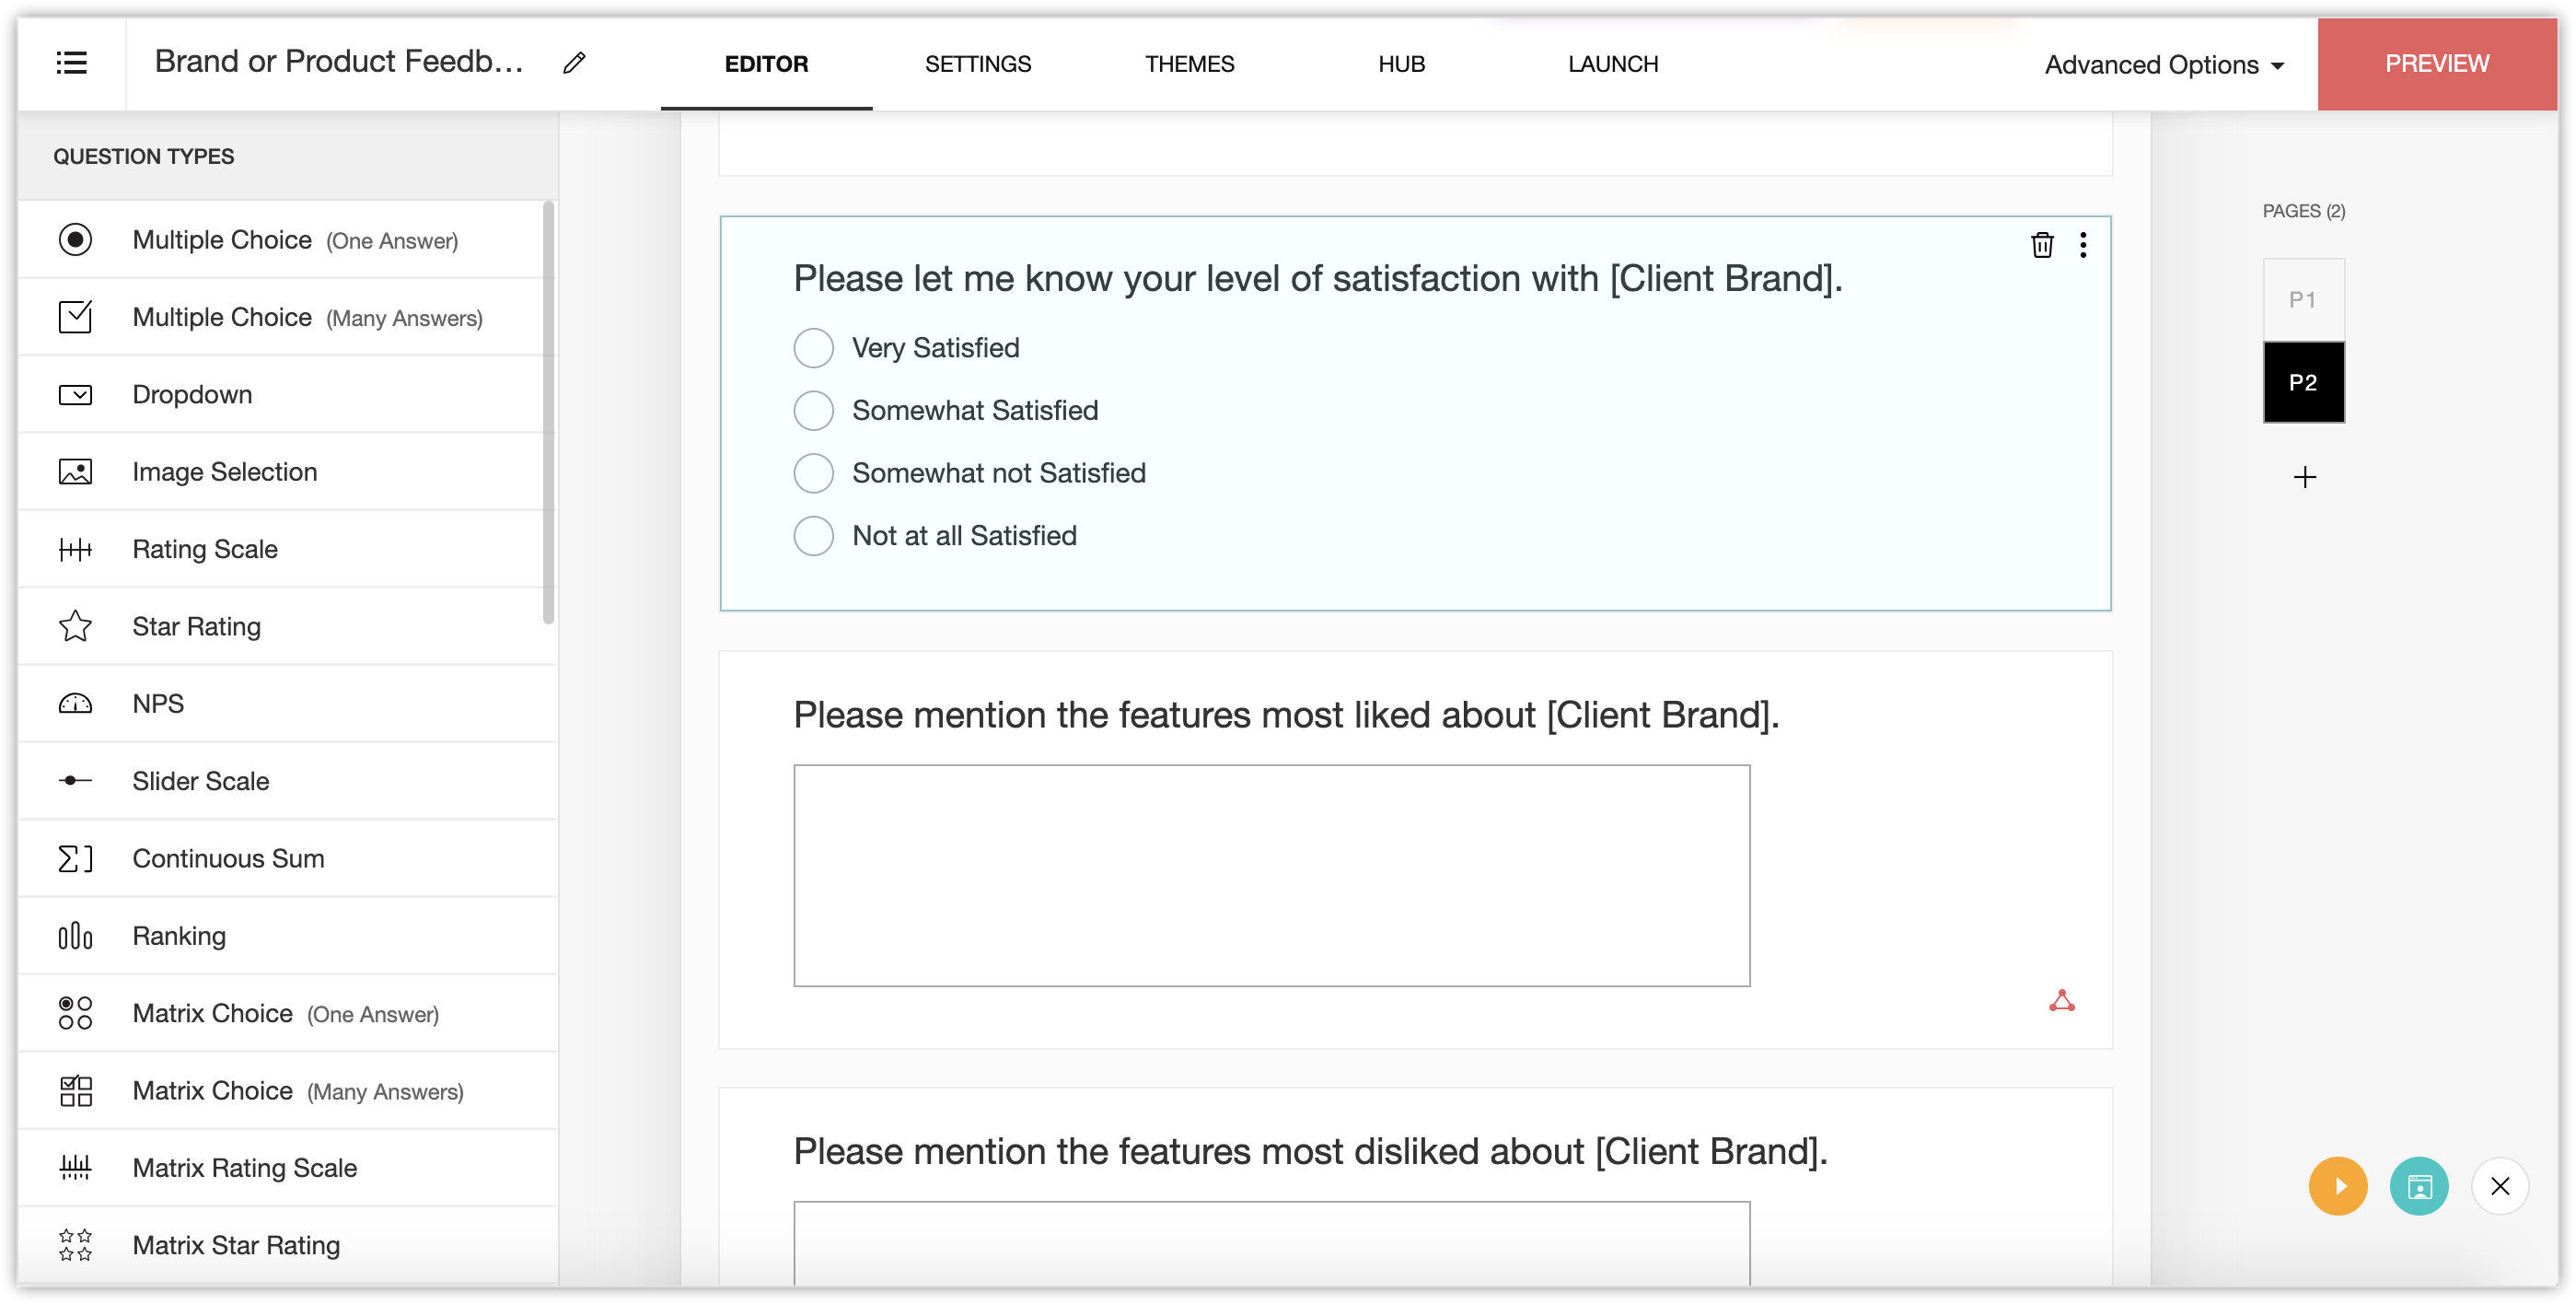2576x1304 pixels.
Task: Click the pencil icon to rename survey
Action: click(x=574, y=63)
